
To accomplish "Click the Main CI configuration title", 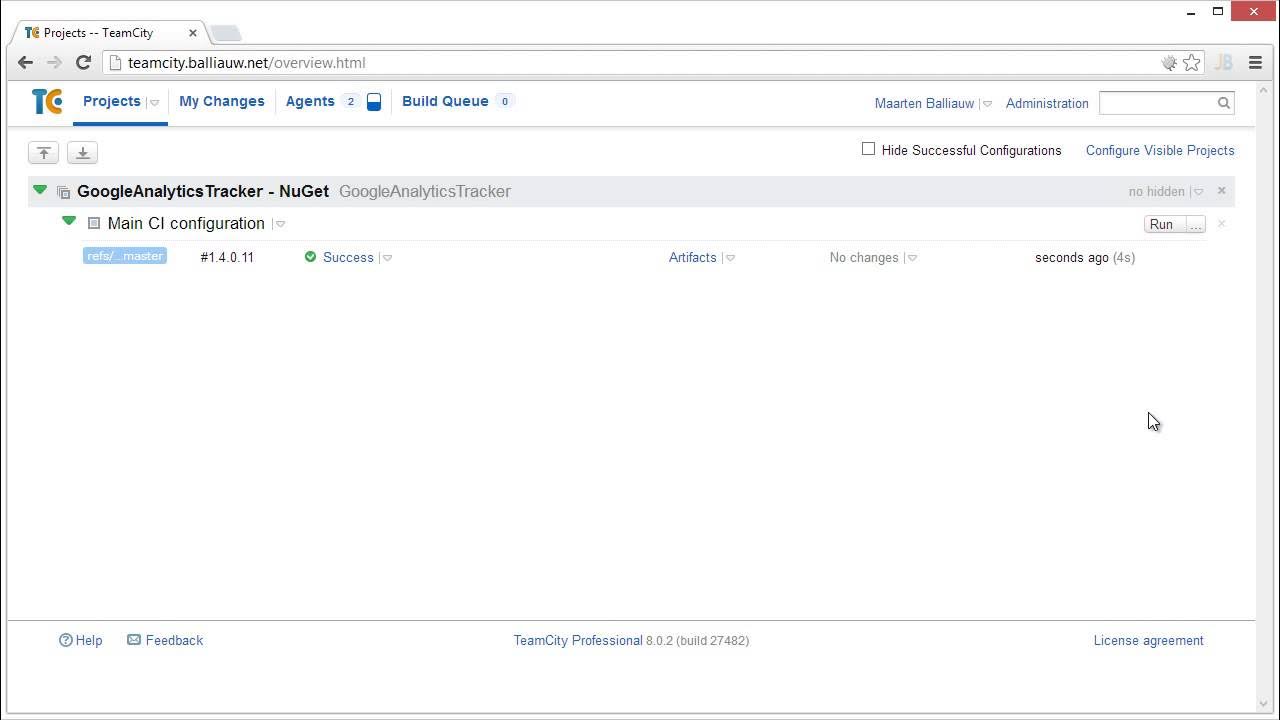I will (x=186, y=223).
